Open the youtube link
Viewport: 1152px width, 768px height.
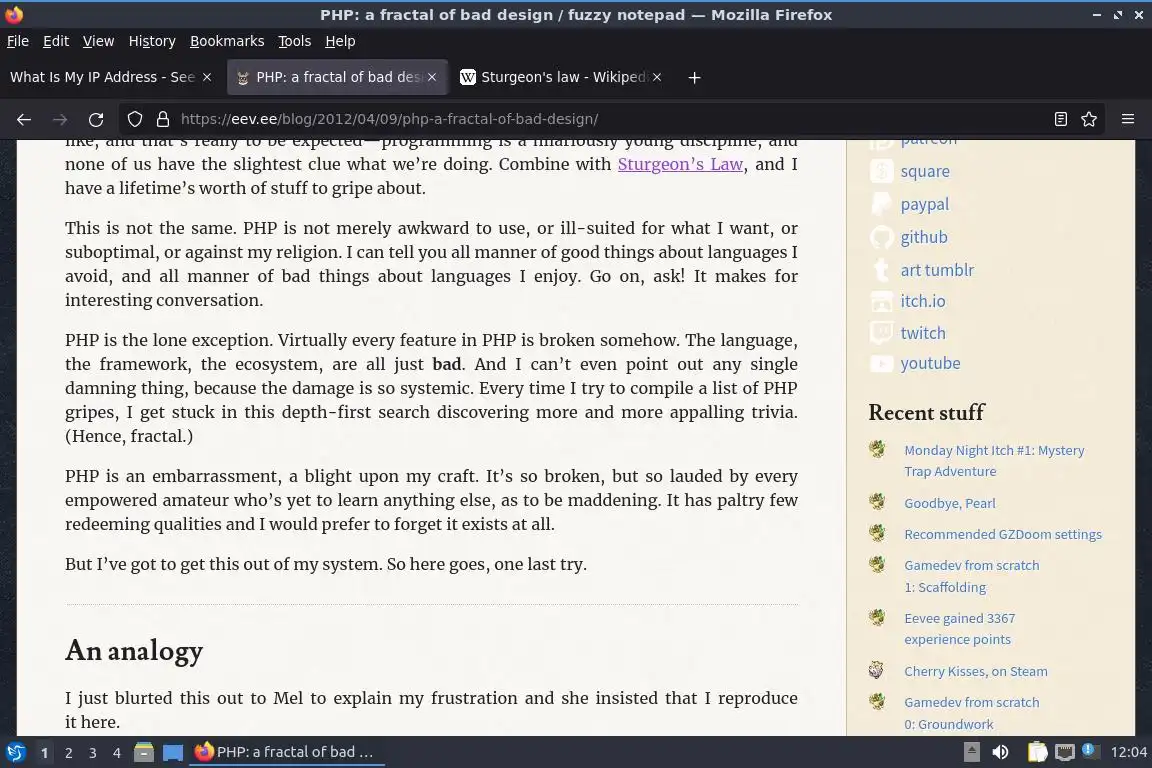click(x=930, y=363)
